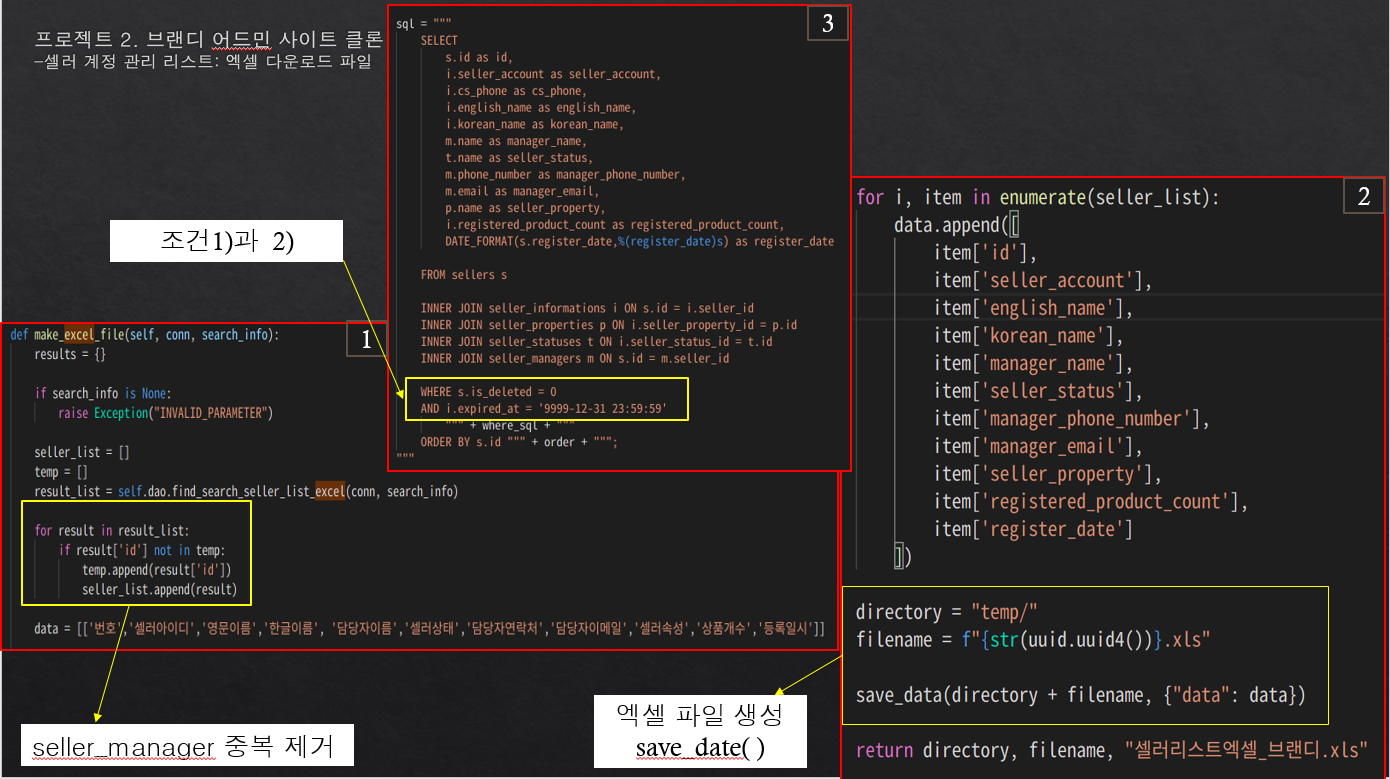
Task: Click the 'AND i.expired_at = 9999-12-31' line
Action: click(x=543, y=409)
